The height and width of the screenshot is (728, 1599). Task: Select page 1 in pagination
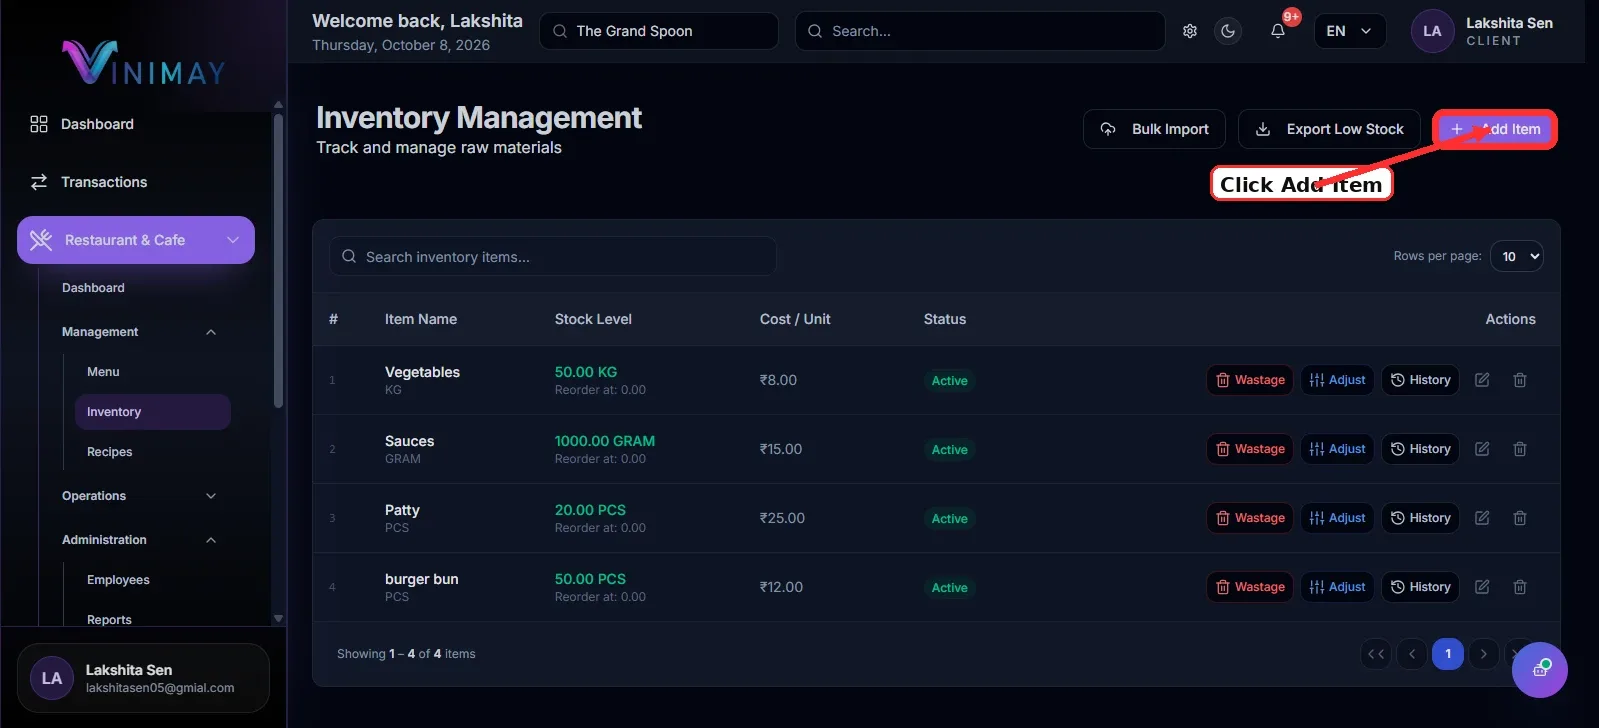(x=1448, y=654)
